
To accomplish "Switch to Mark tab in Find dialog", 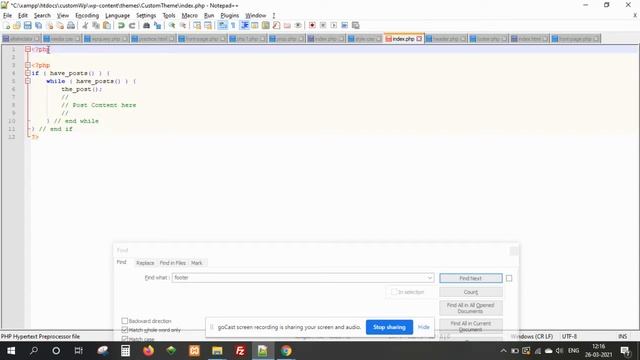I will (197, 263).
